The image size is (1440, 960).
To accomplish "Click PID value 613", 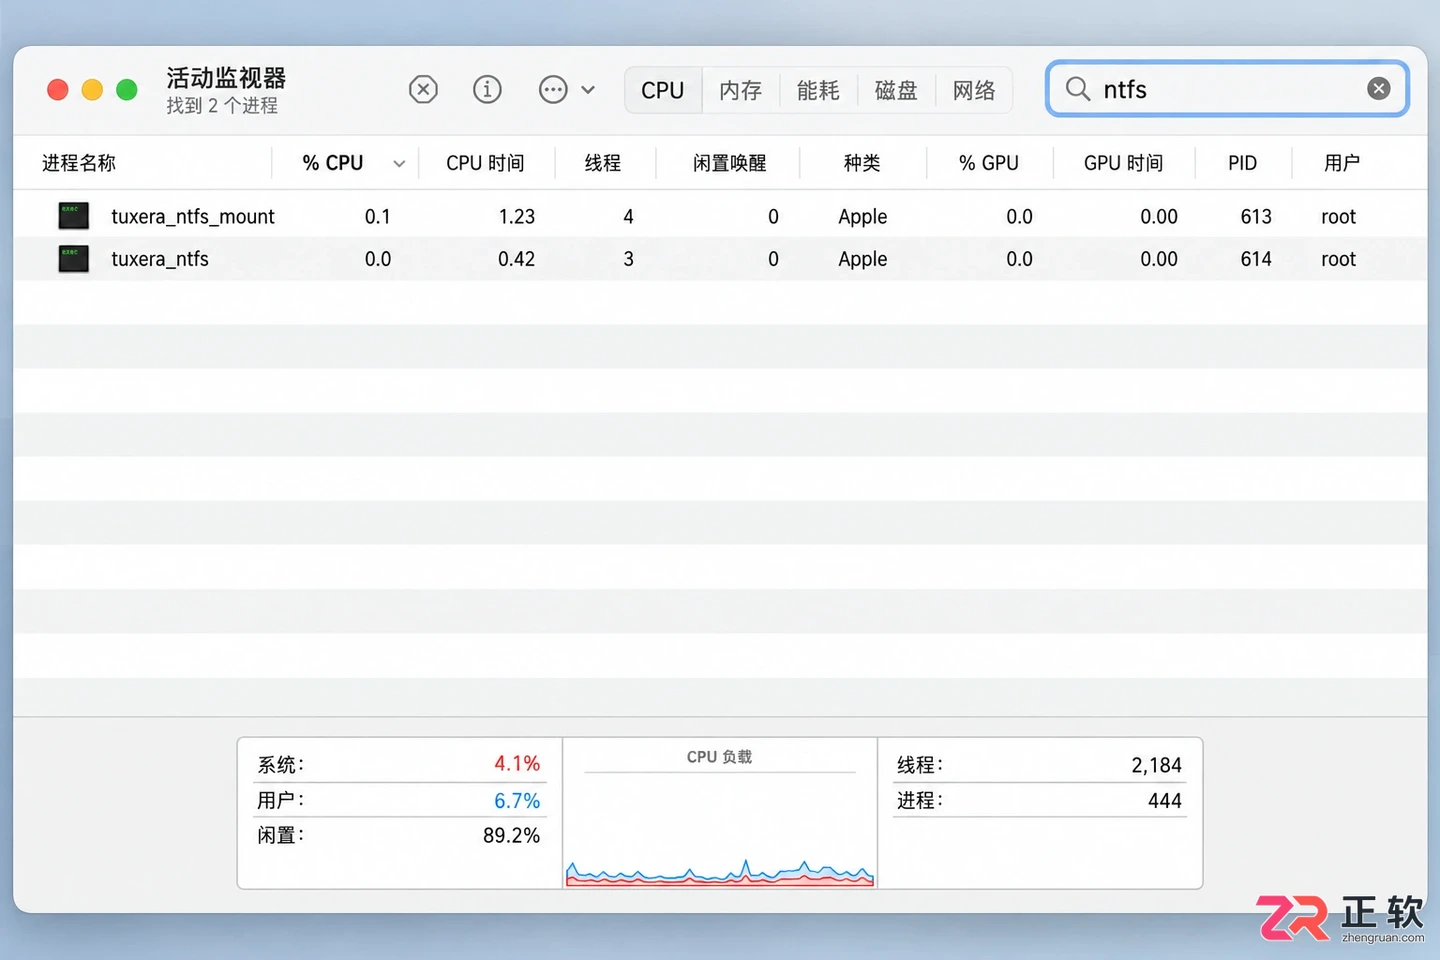I will click(1256, 216).
